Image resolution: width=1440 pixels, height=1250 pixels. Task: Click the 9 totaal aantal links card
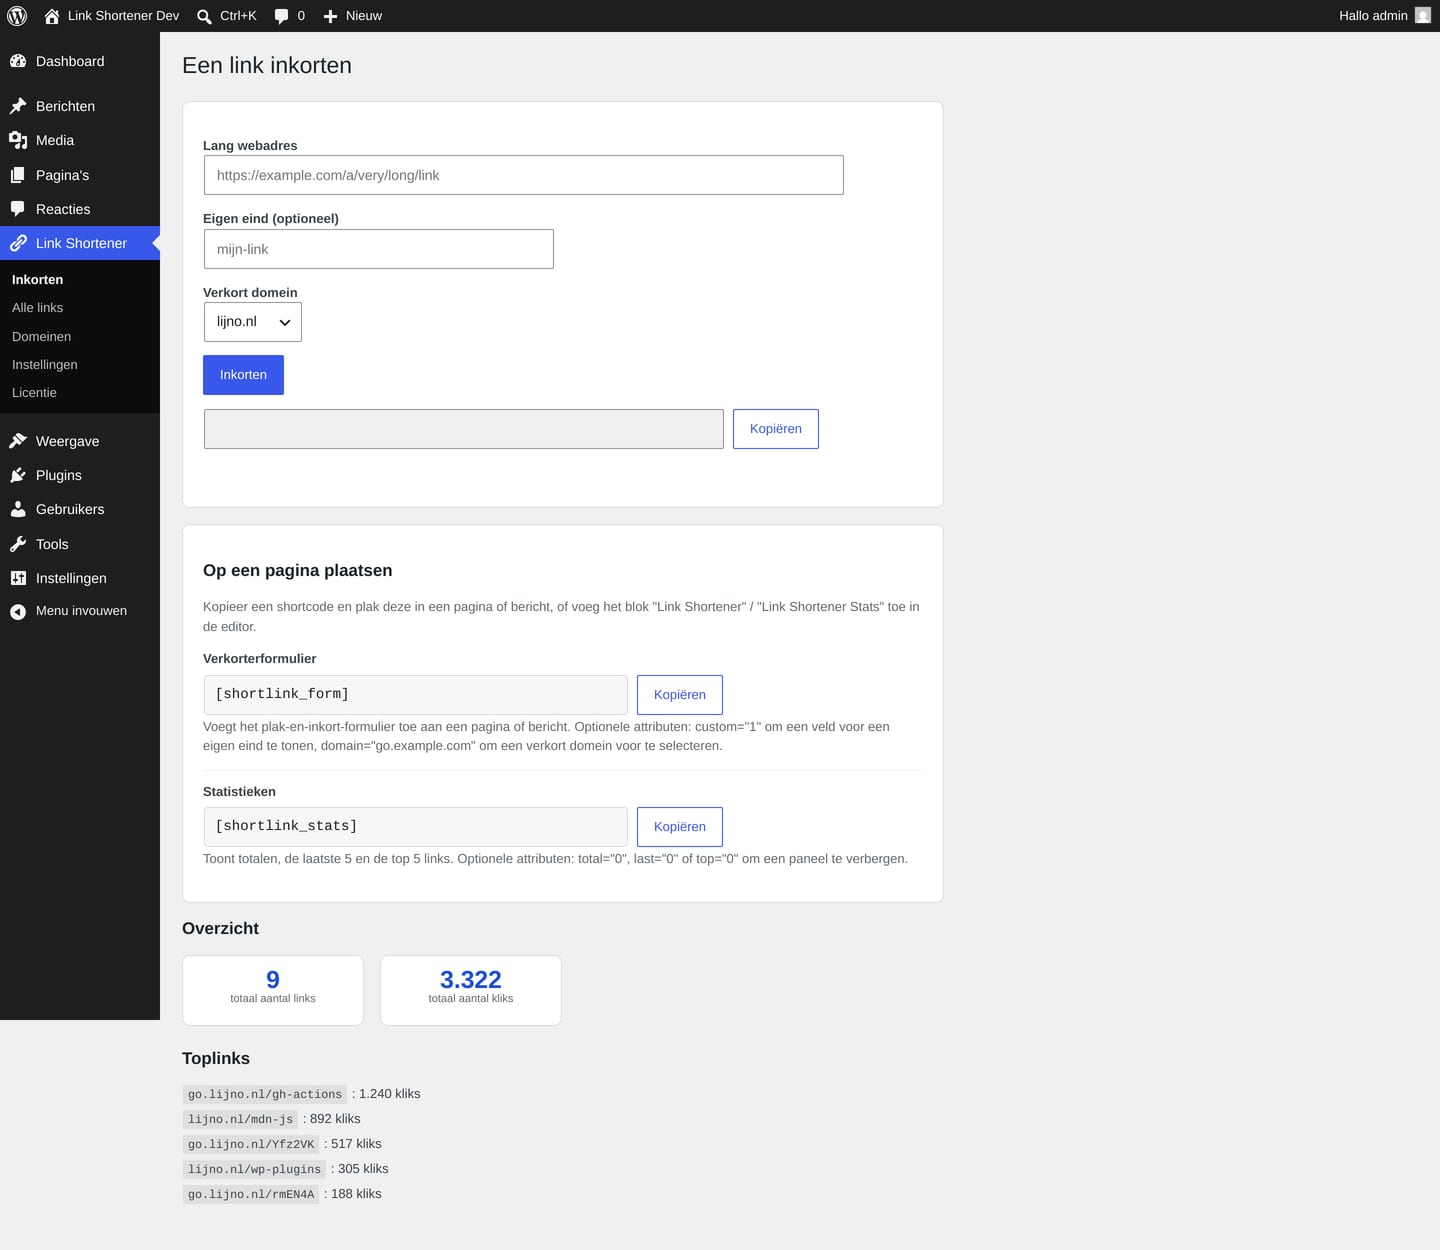273,990
